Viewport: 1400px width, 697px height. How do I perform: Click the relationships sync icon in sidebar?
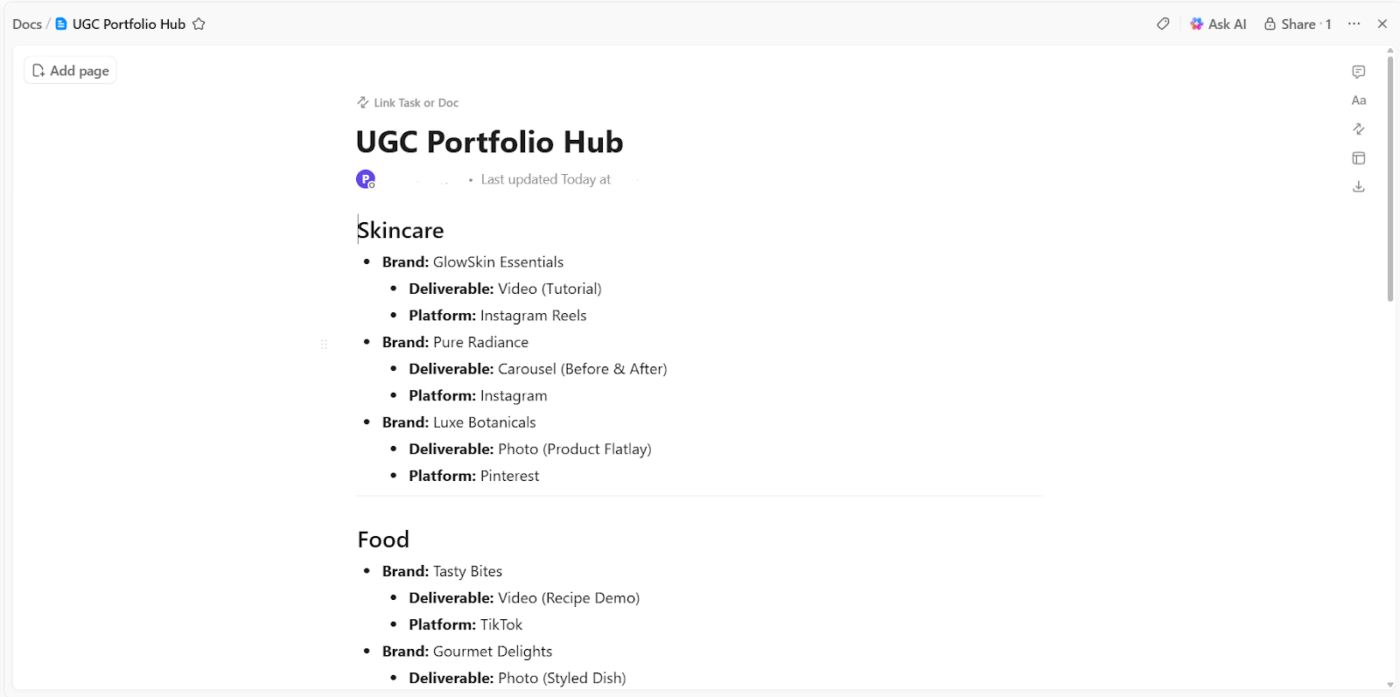[x=1358, y=129]
